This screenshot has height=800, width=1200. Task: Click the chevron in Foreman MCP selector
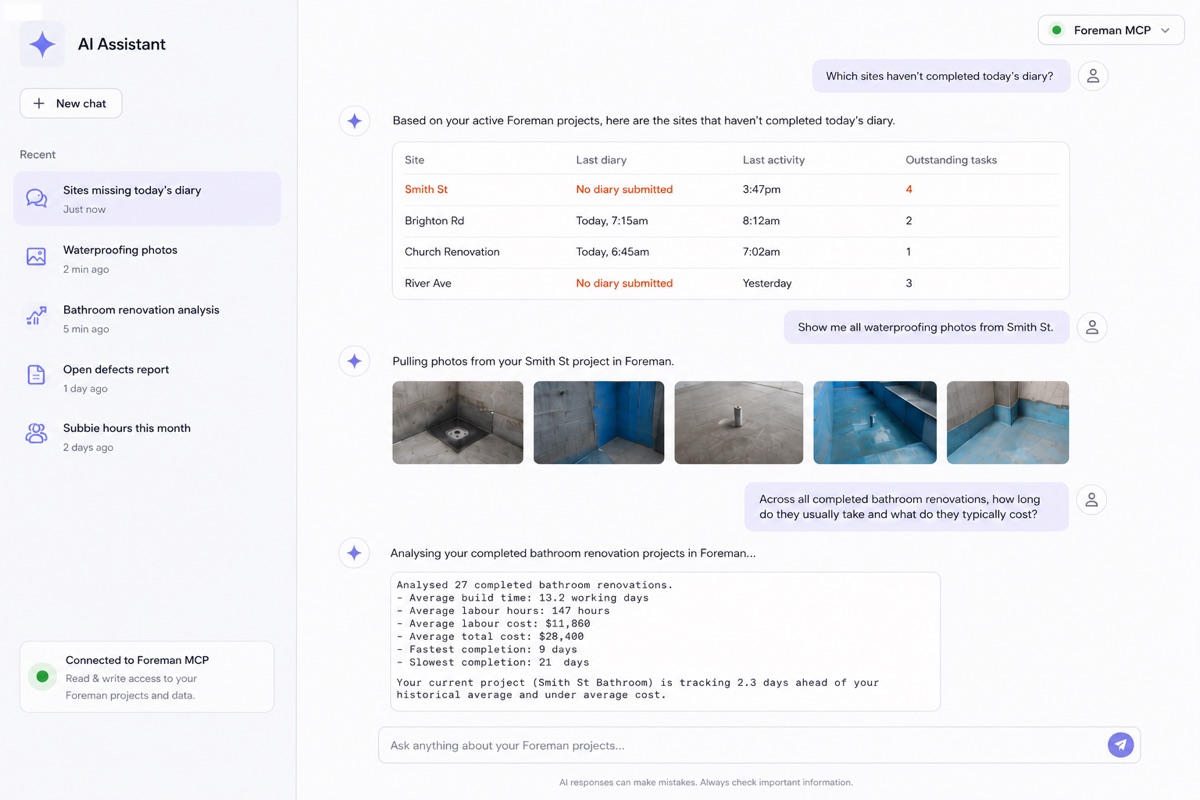[1165, 31]
